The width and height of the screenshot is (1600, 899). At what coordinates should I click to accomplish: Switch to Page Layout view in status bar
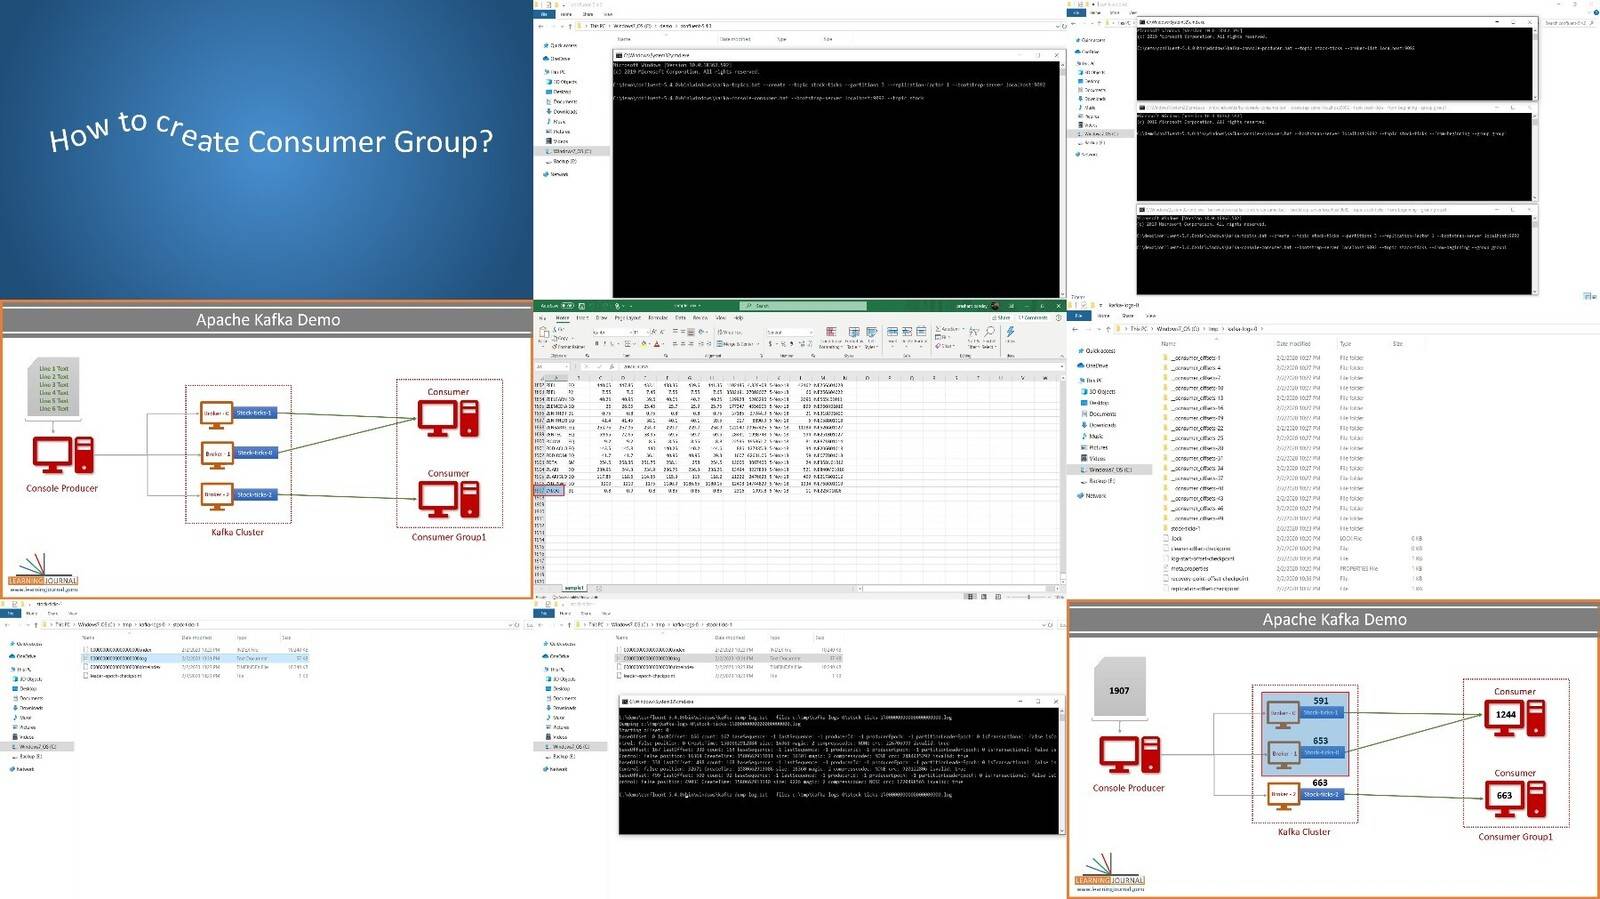pos(984,597)
